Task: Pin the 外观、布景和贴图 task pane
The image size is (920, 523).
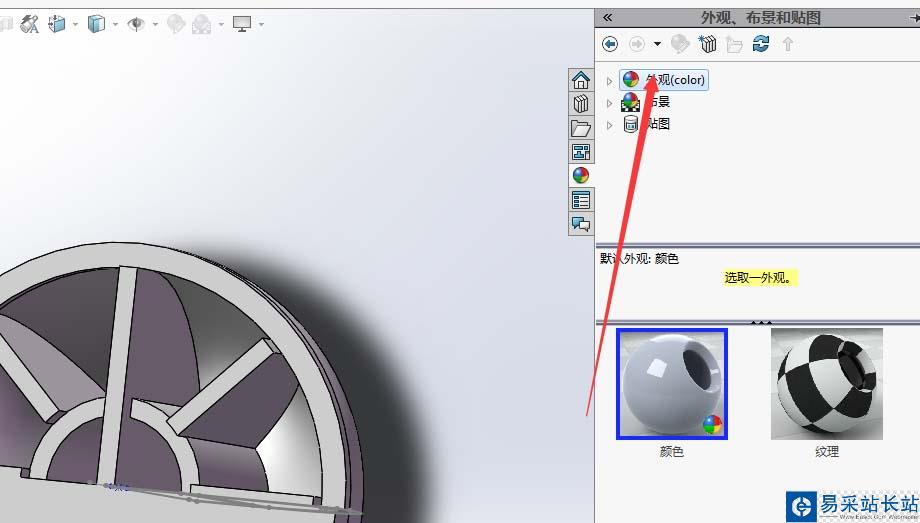Action: (x=914, y=18)
